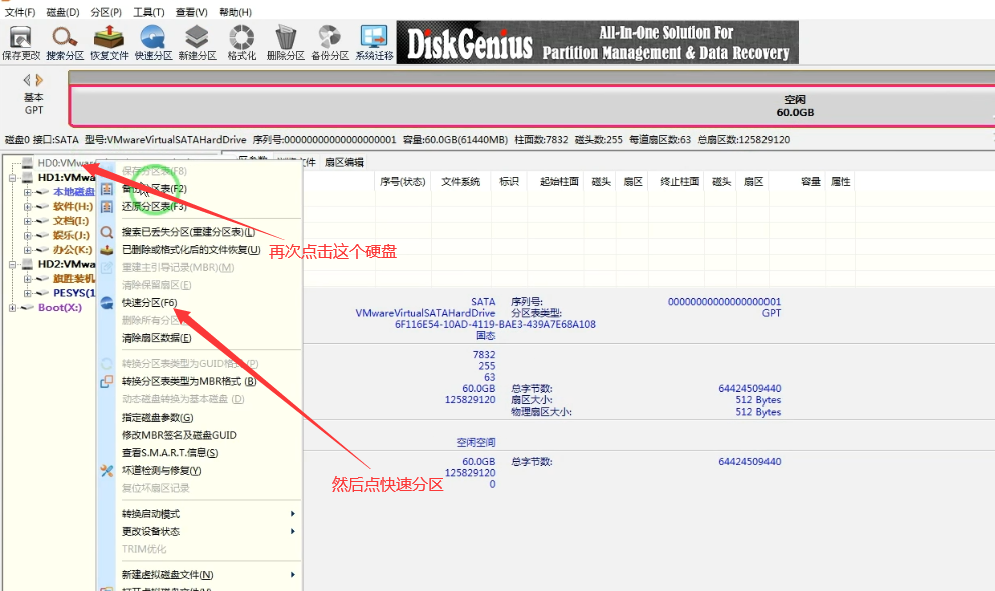This screenshot has width=995, height=591.
Task: Click the 起始柱面 column header
Action: tap(559, 182)
